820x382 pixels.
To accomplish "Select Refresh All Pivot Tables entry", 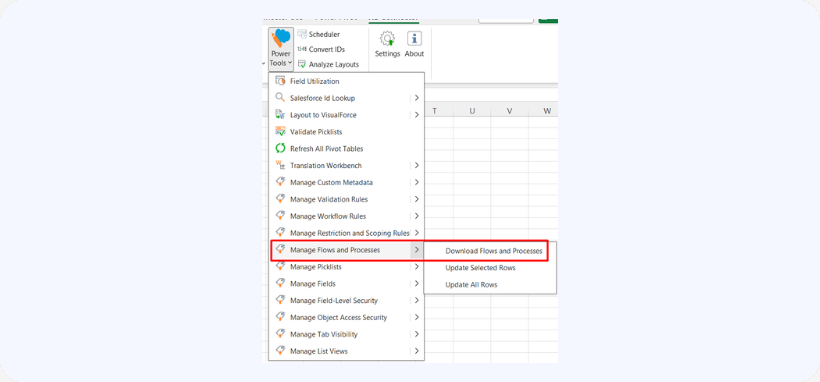I will (x=346, y=149).
